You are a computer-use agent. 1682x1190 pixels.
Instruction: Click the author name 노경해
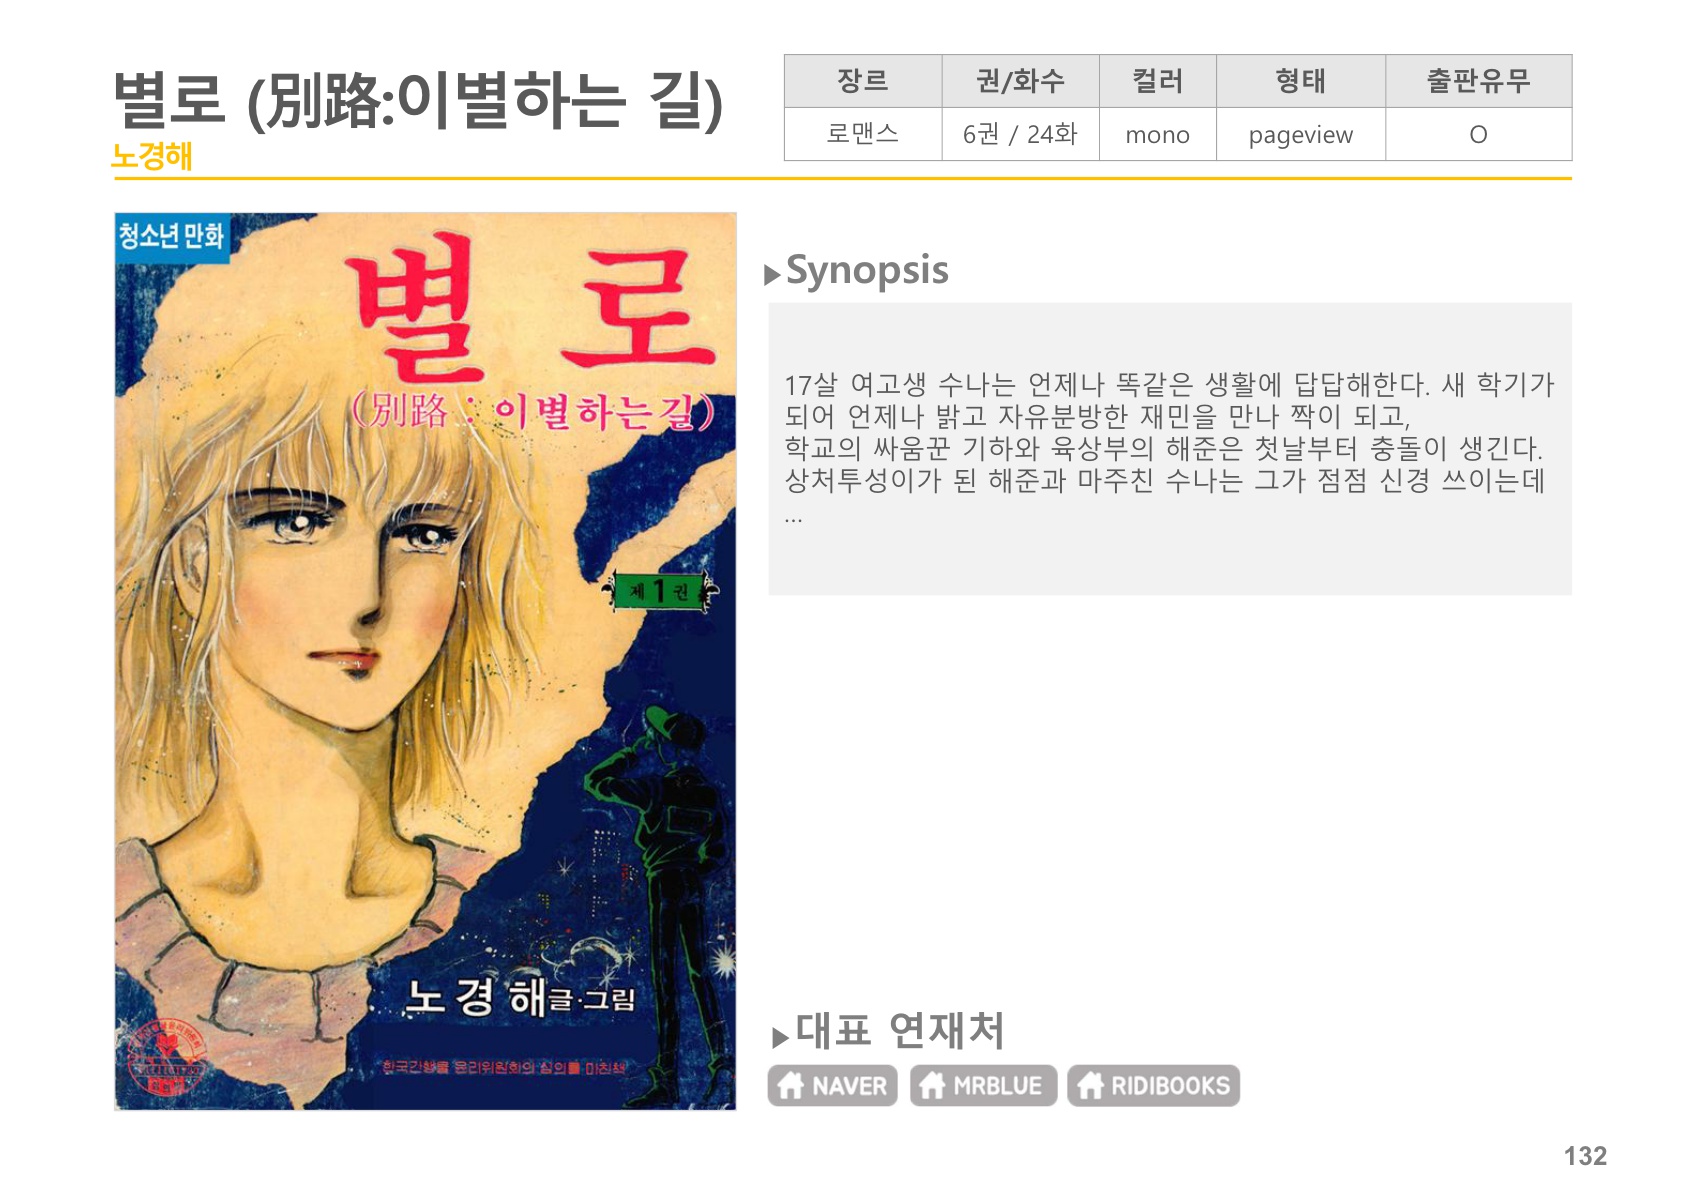tap(152, 156)
